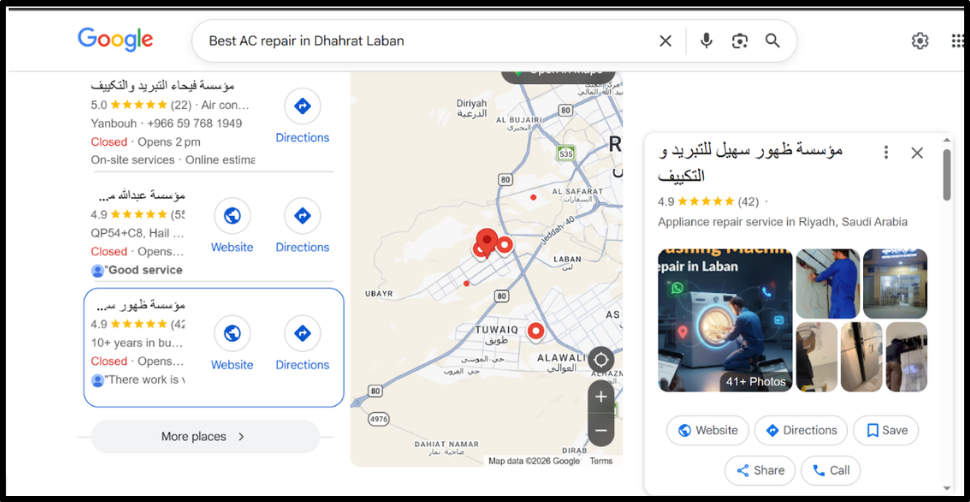Open Website of the second listing

point(232,225)
